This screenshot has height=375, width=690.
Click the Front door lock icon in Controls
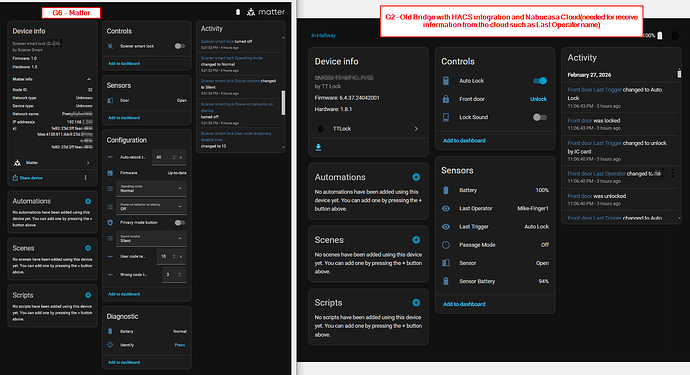[446, 99]
